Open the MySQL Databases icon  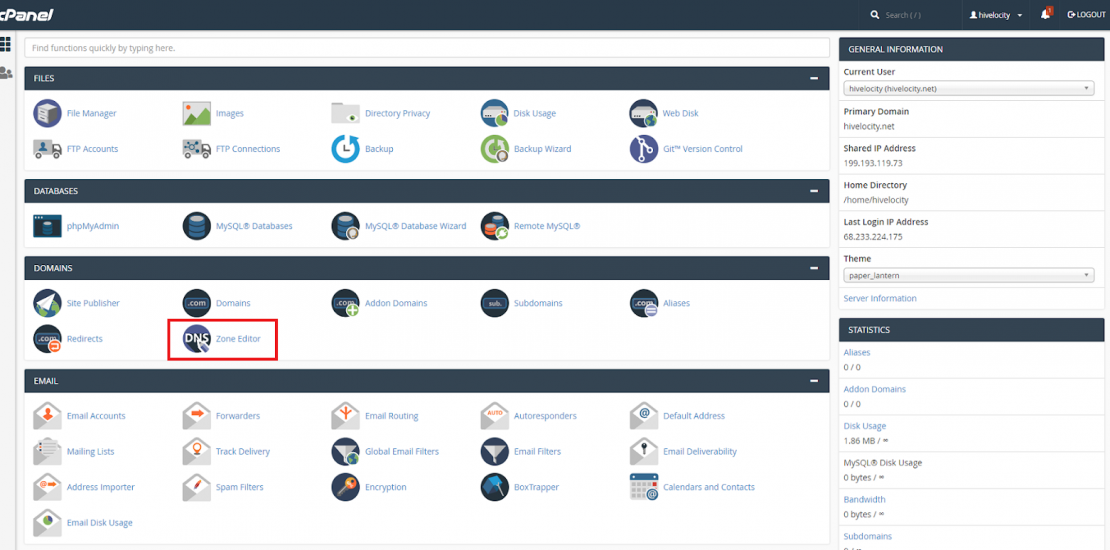point(197,226)
